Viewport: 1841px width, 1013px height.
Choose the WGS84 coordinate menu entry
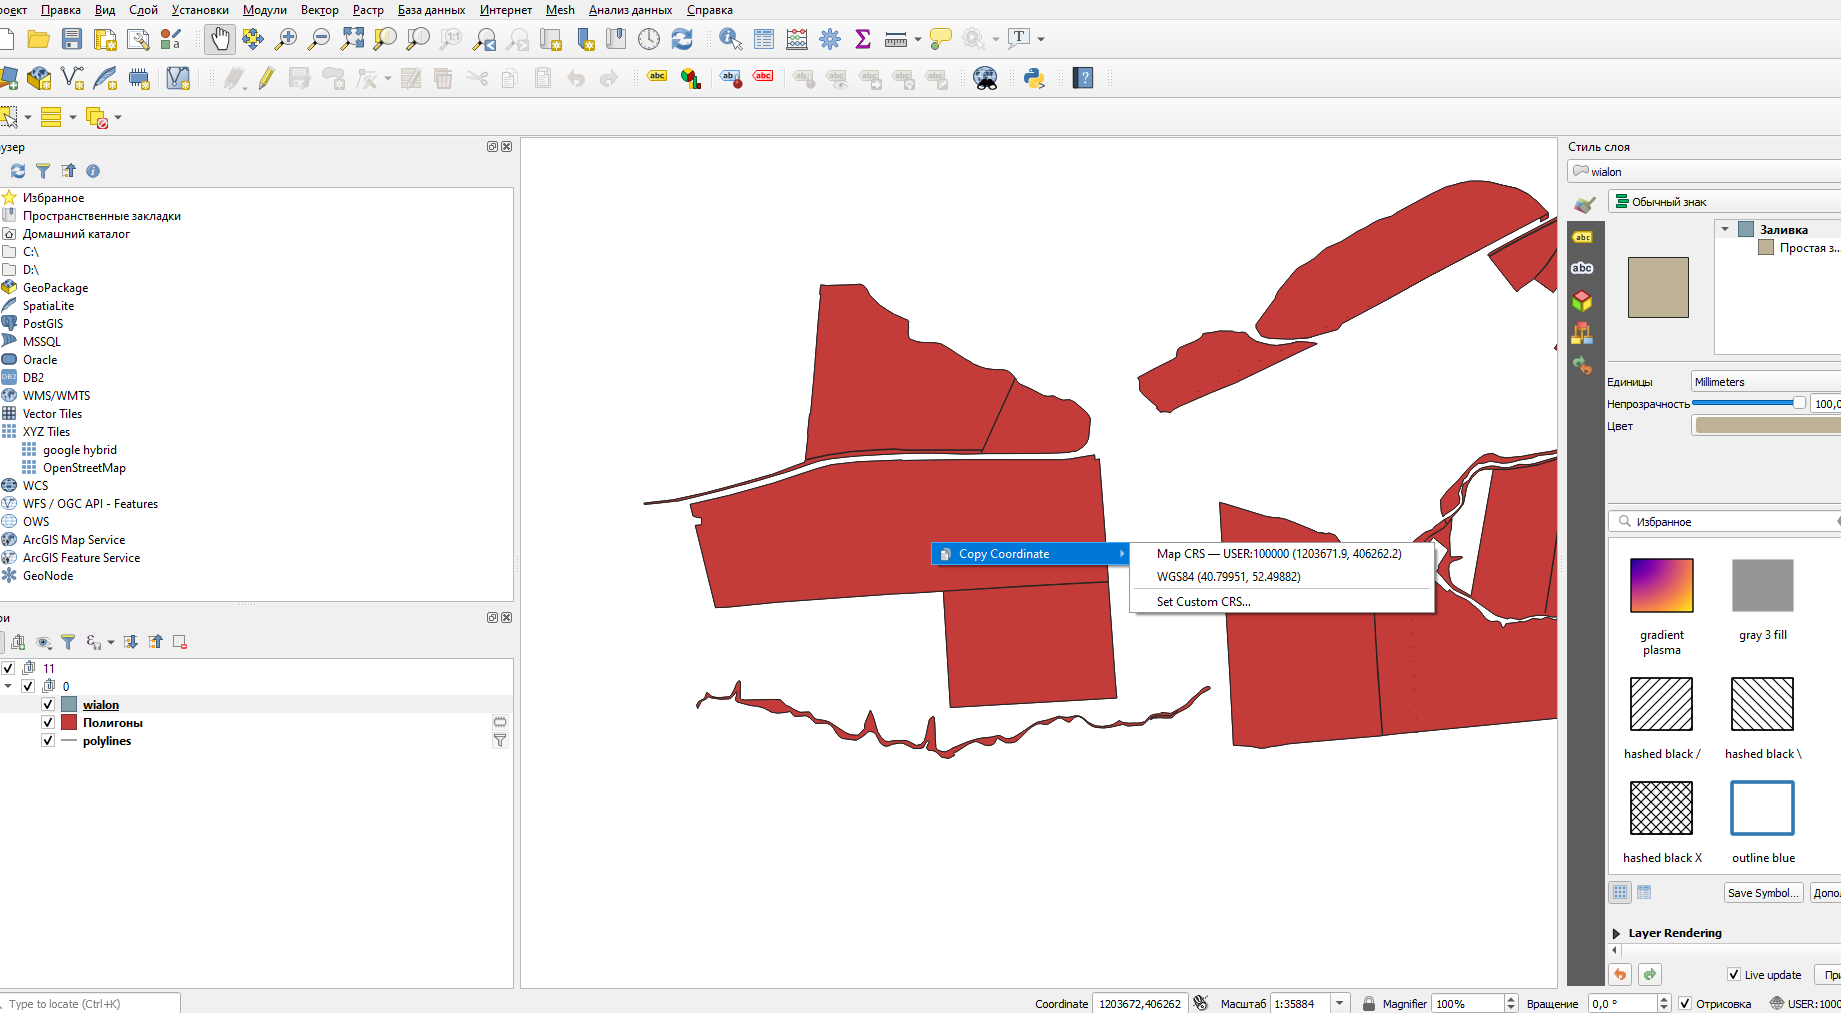pos(1228,577)
